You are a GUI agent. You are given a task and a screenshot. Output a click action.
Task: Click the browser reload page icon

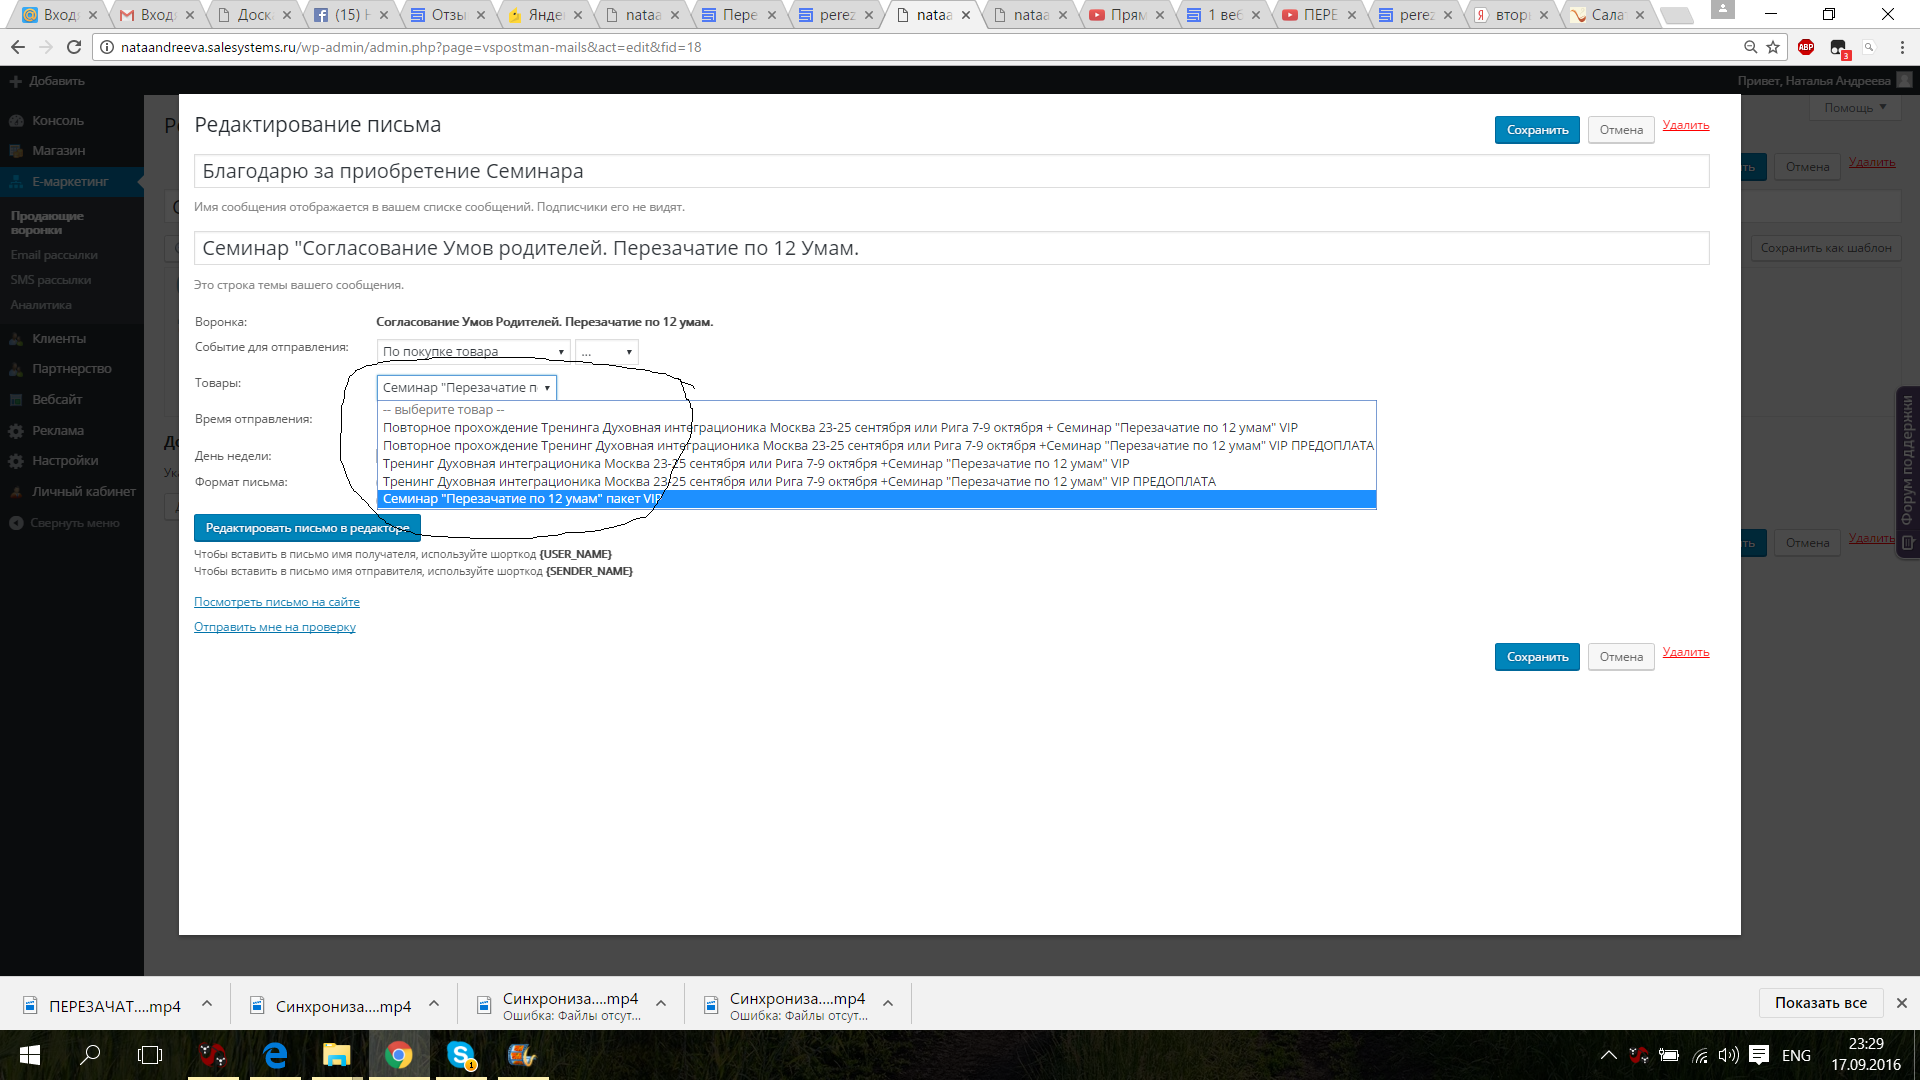coord(74,47)
